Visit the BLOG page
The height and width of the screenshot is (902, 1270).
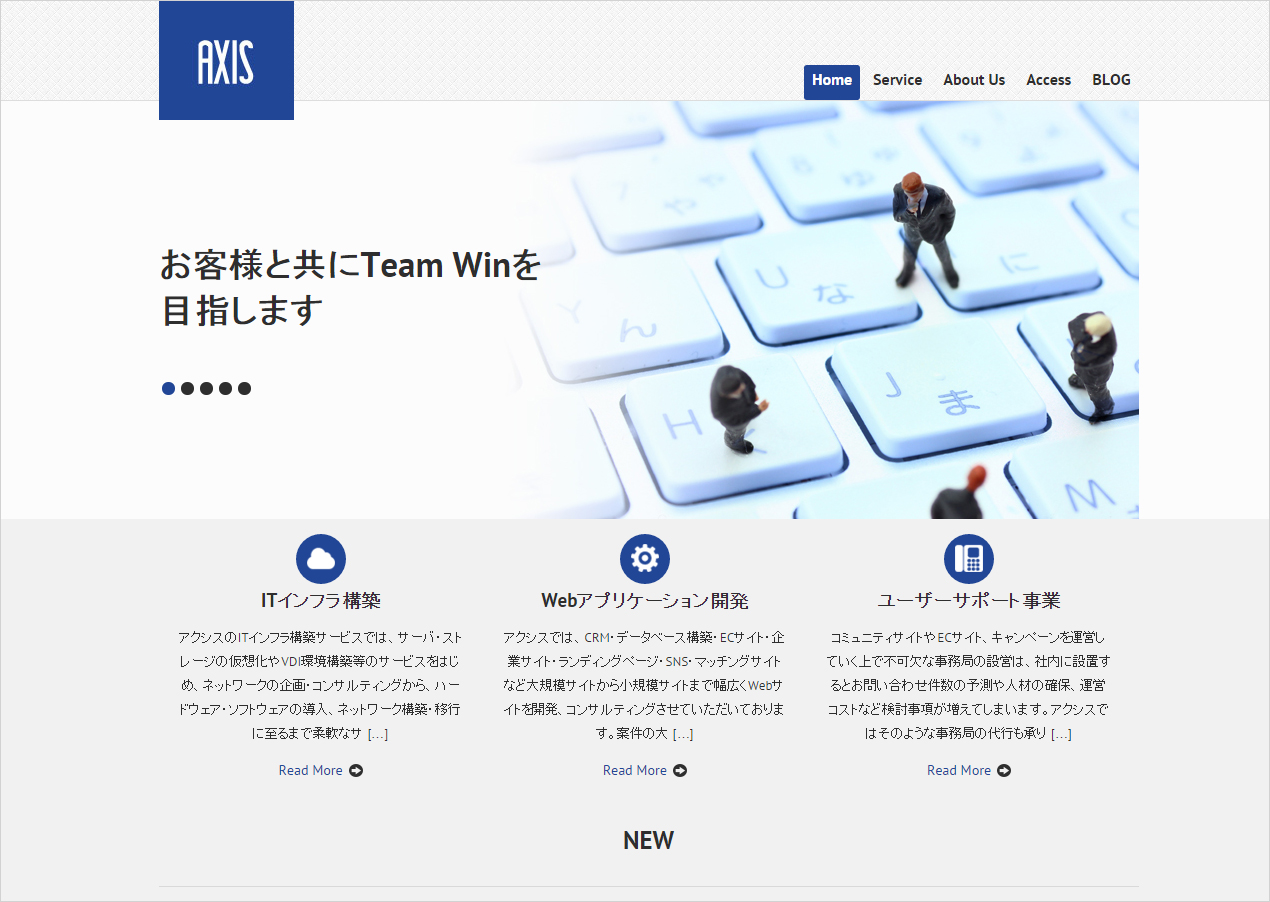point(1111,81)
